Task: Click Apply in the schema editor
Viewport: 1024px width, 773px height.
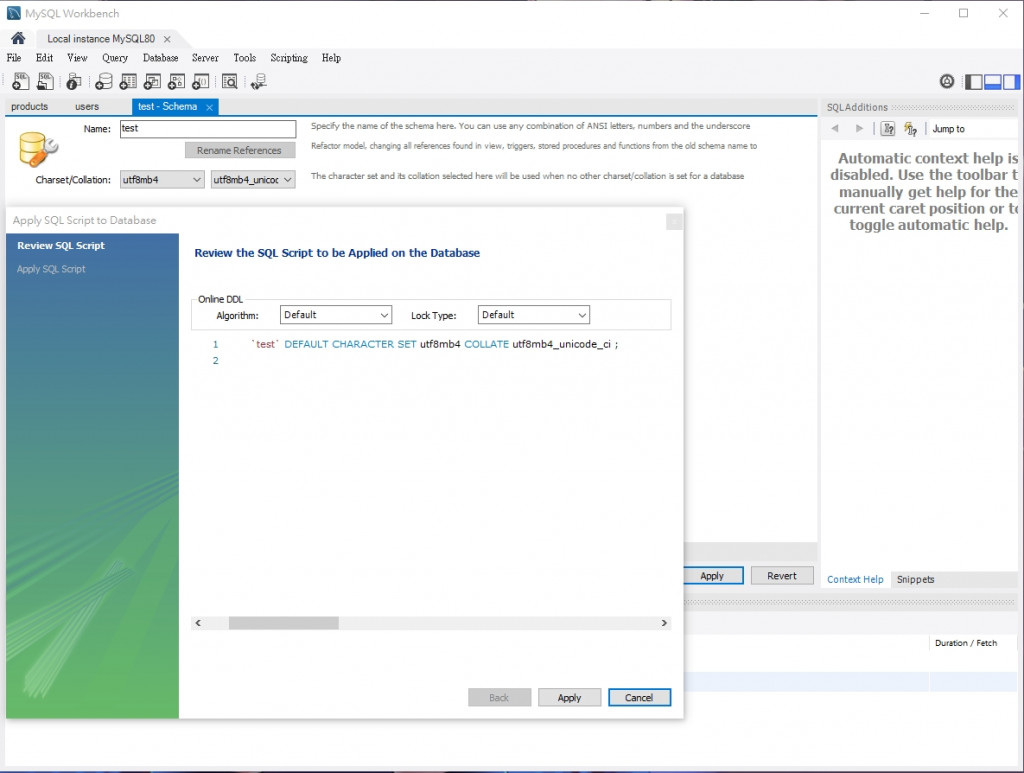Action: pos(712,576)
